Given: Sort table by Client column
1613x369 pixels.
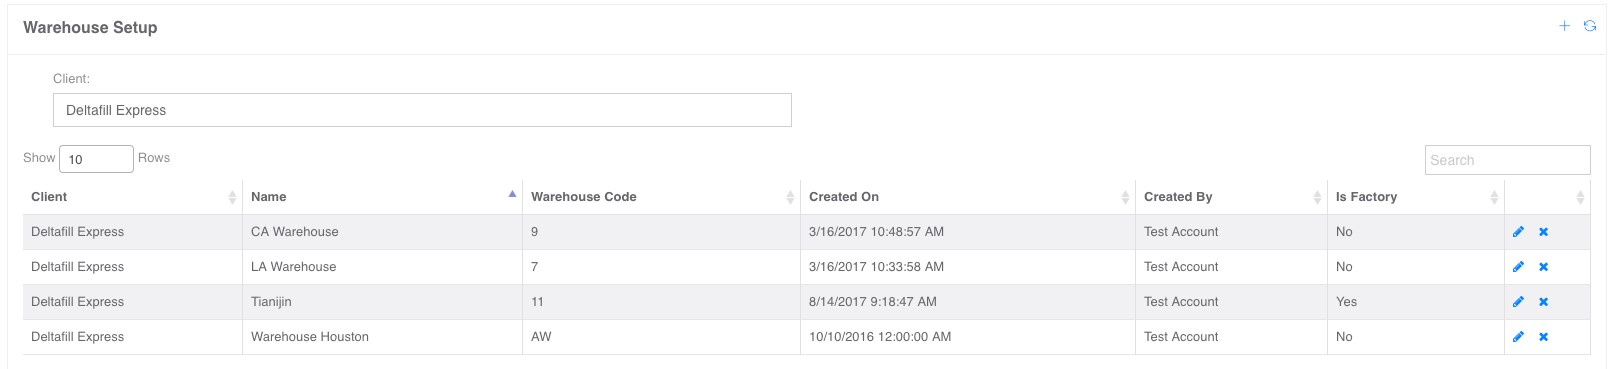Looking at the screenshot, I should pyautogui.click(x=133, y=197).
